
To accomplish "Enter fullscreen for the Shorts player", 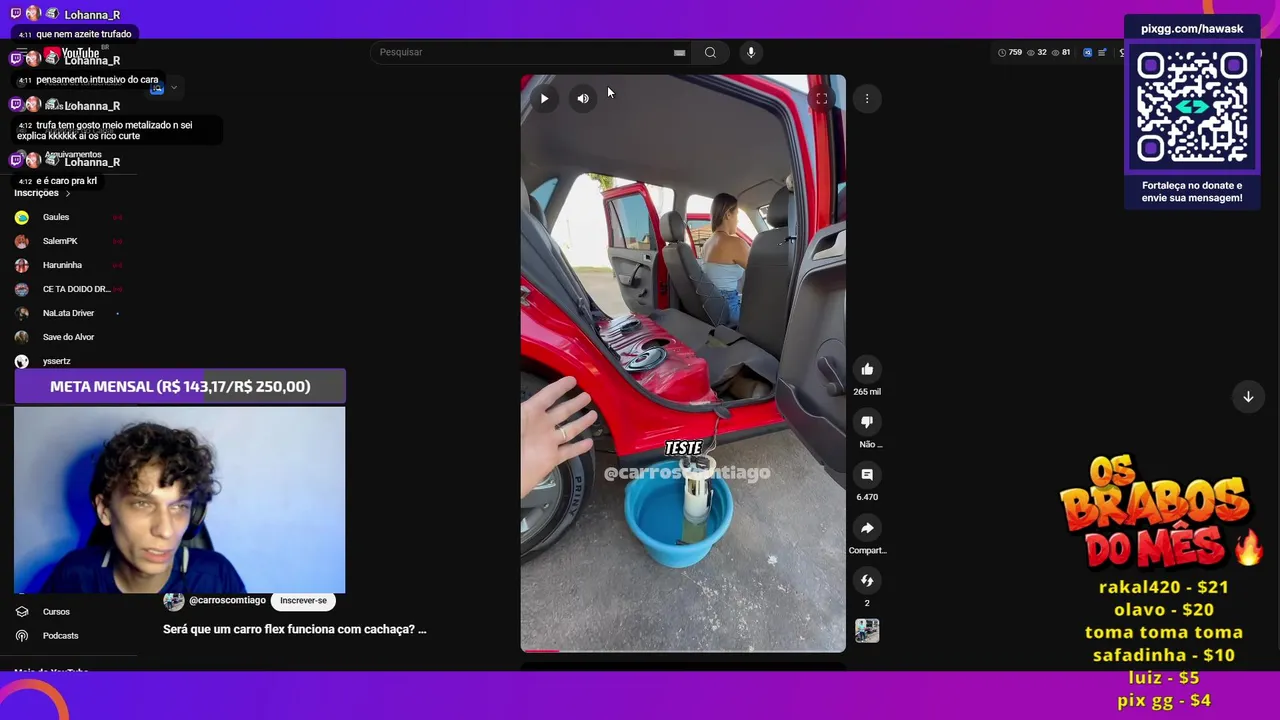I will [821, 98].
